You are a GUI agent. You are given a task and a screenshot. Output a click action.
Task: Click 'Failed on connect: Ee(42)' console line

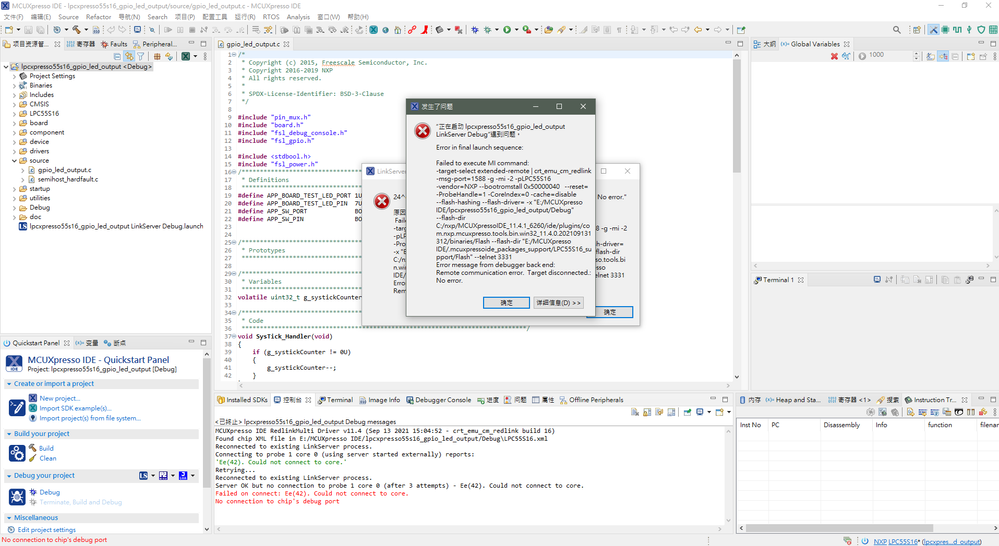coord(312,494)
